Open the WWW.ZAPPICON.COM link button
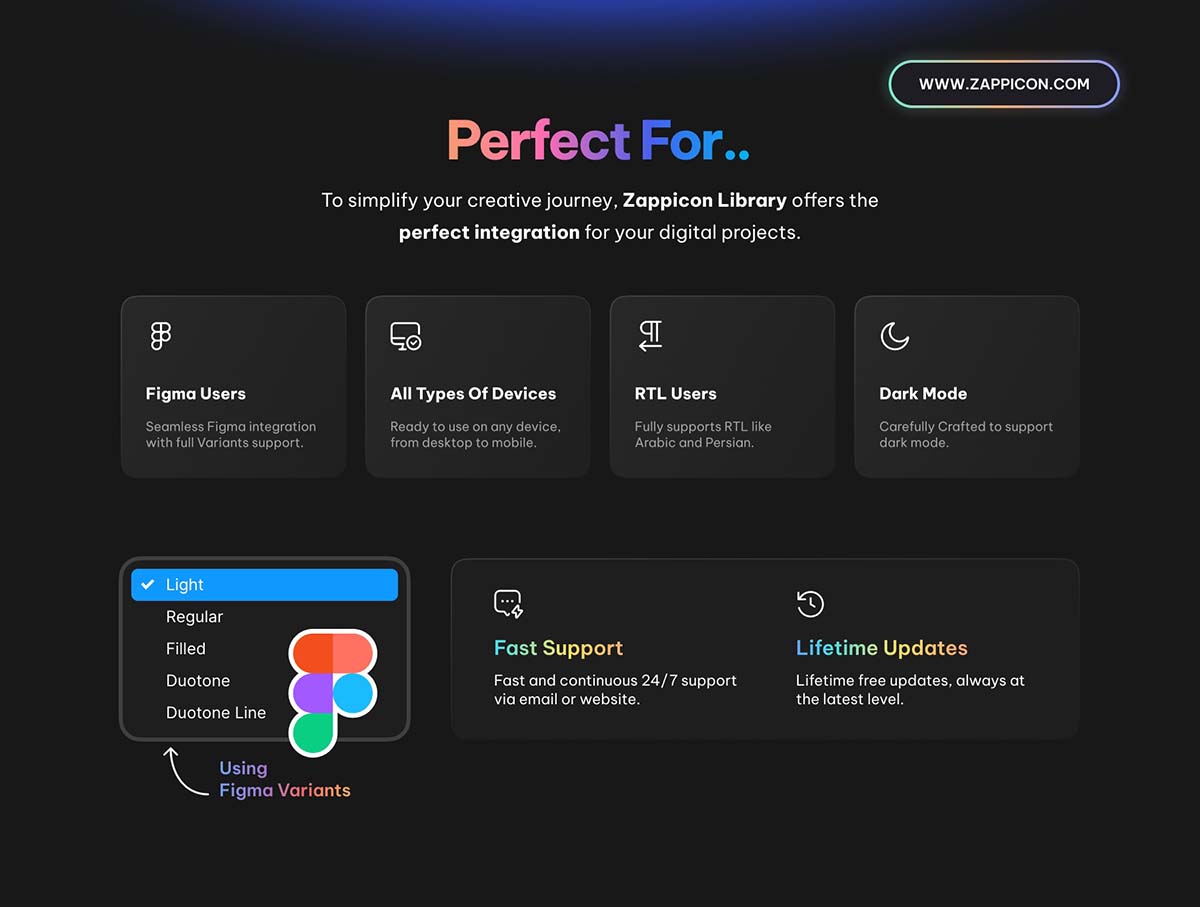1200x907 pixels. [x=1004, y=84]
